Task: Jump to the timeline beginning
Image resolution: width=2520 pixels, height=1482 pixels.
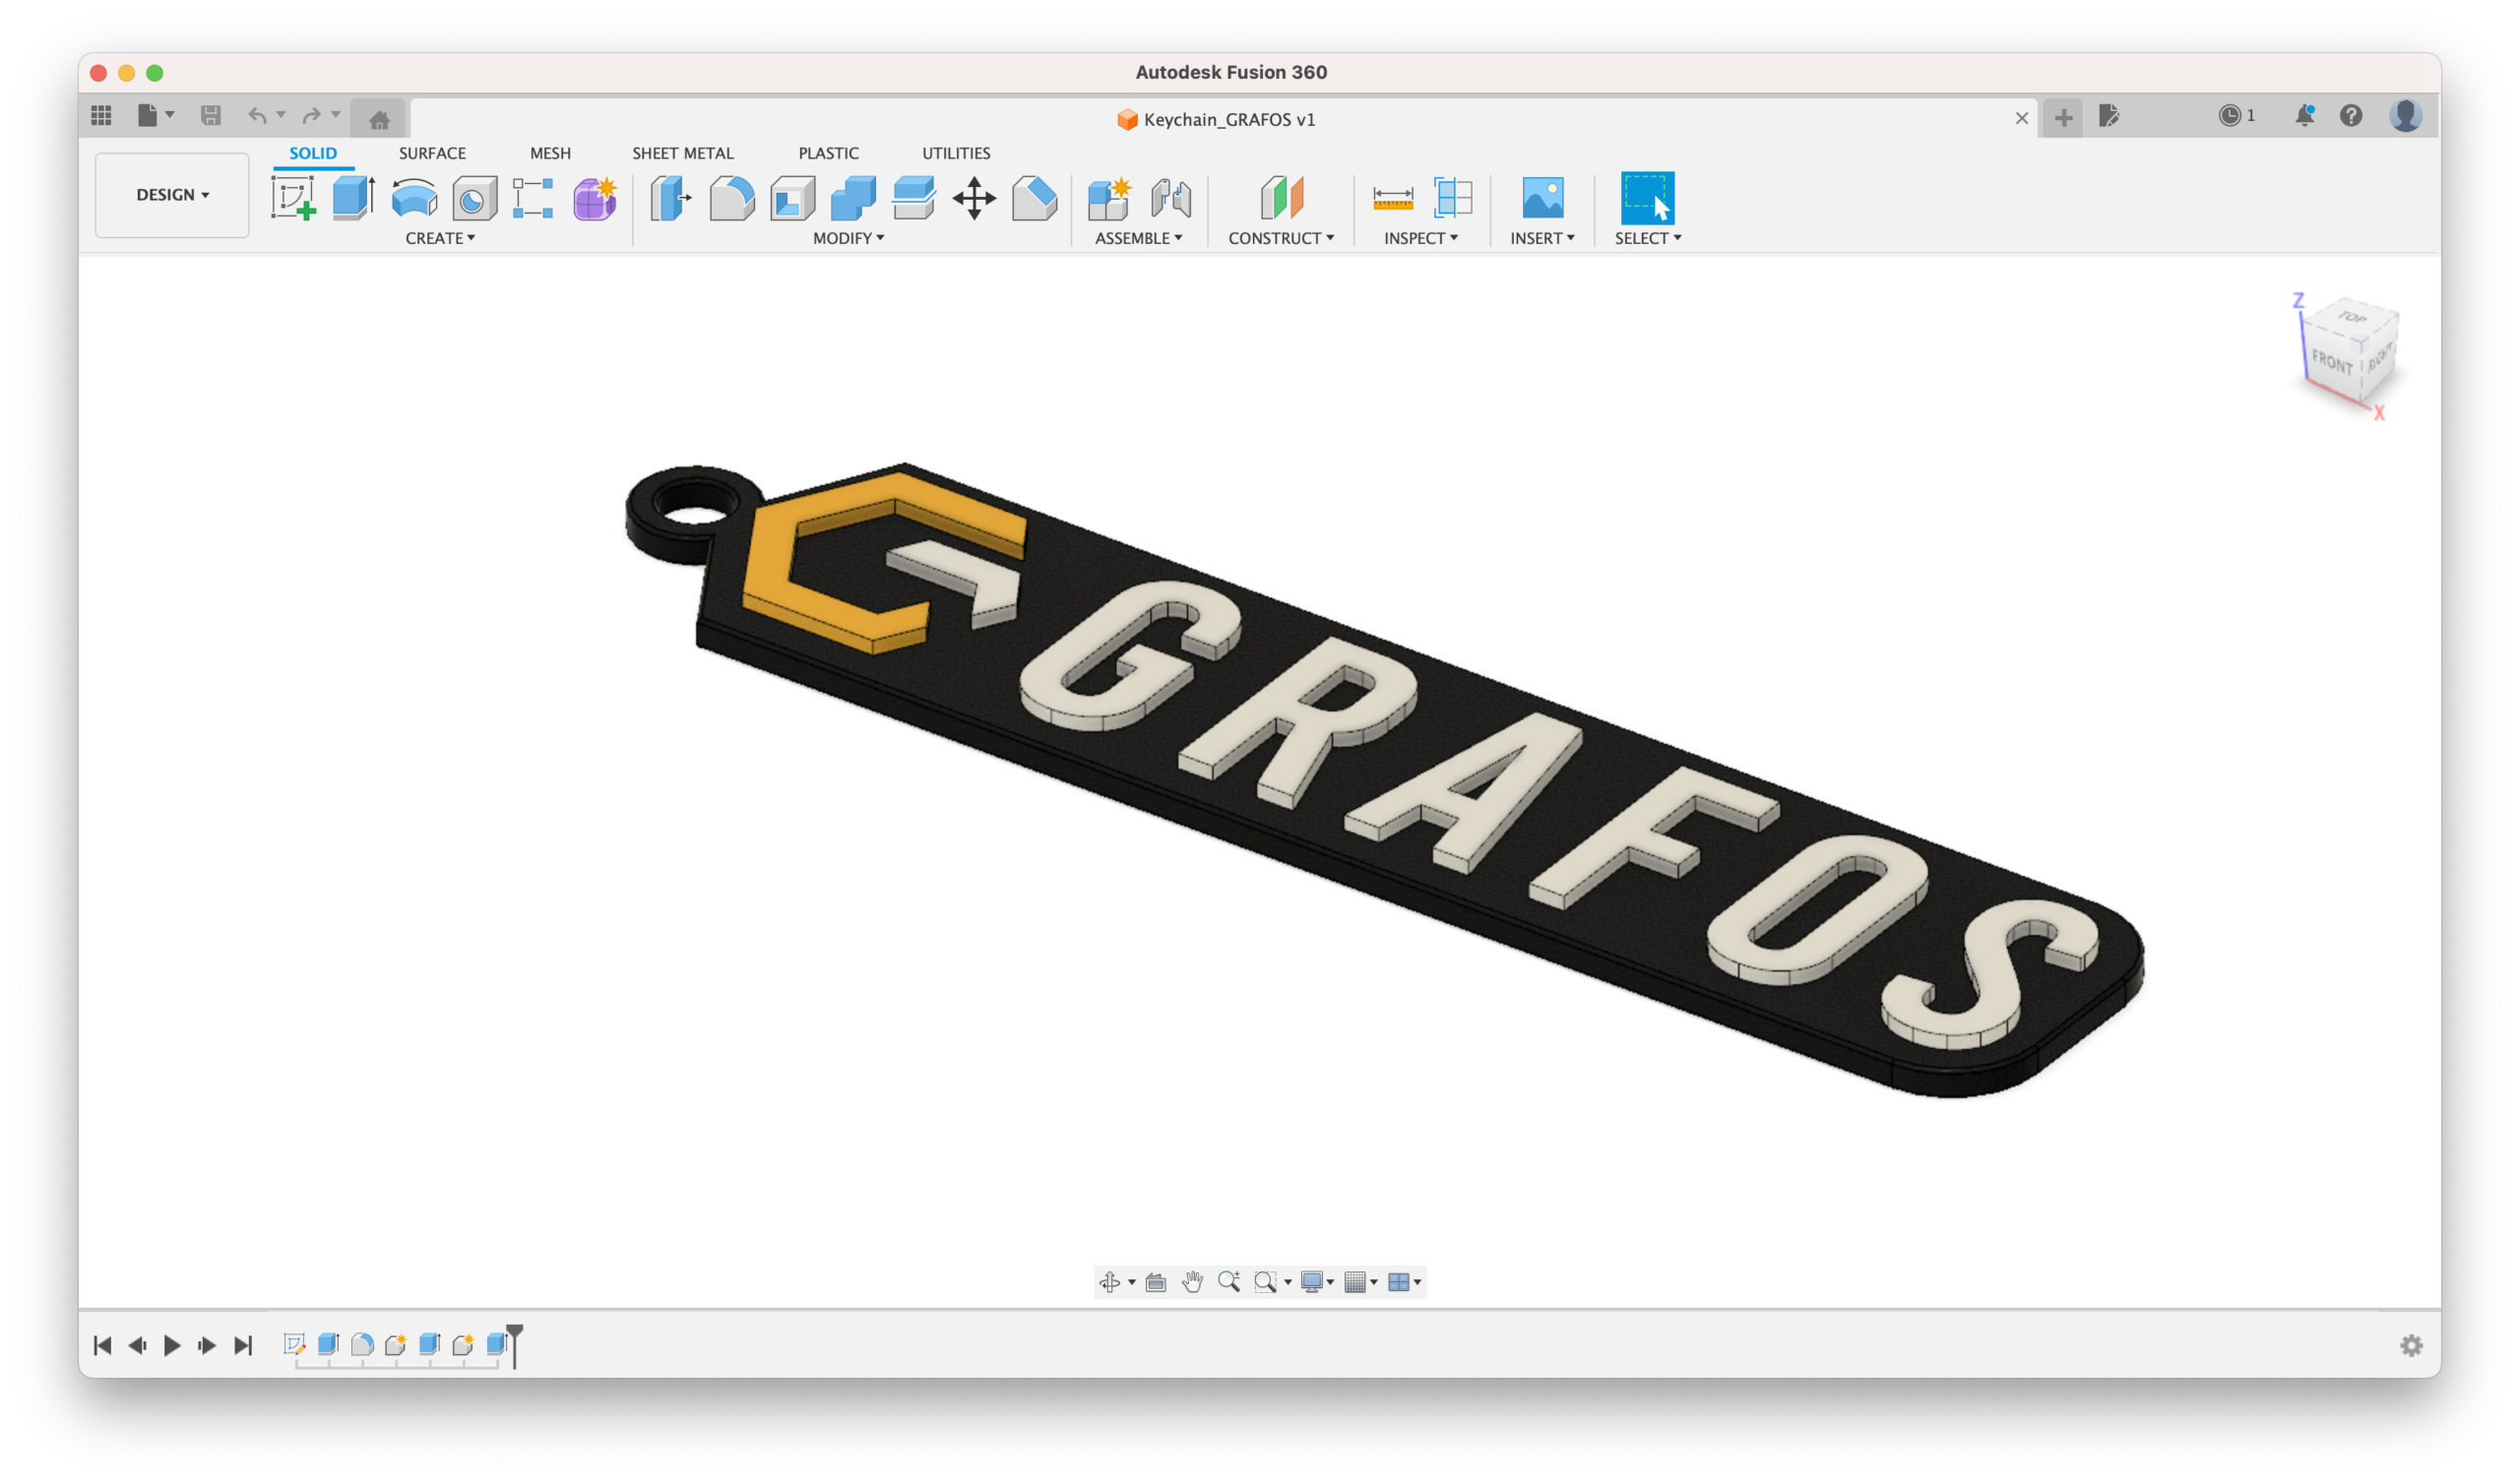Action: click(102, 1346)
